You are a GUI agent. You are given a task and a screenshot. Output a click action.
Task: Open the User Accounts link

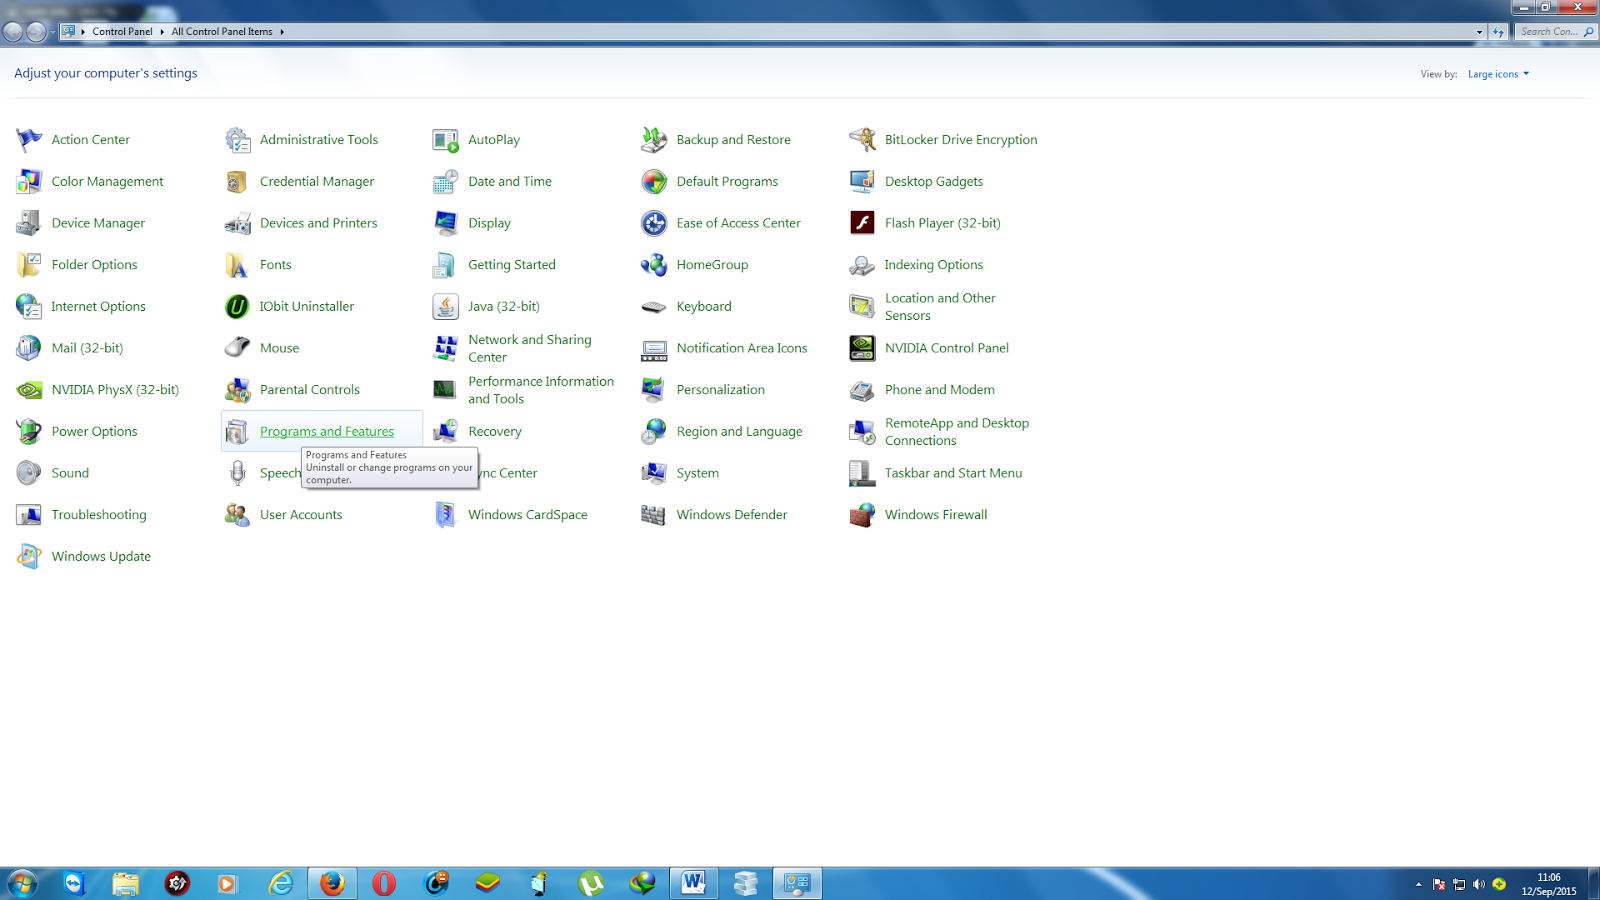(301, 515)
